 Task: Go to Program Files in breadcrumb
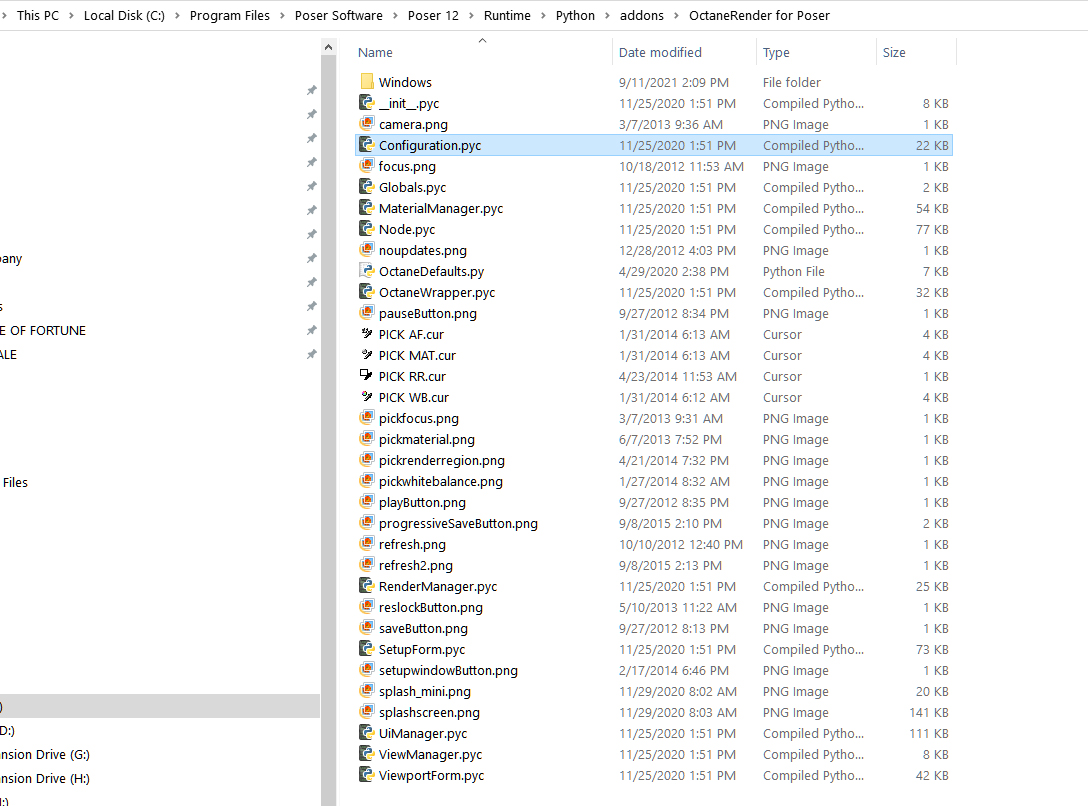click(x=230, y=15)
